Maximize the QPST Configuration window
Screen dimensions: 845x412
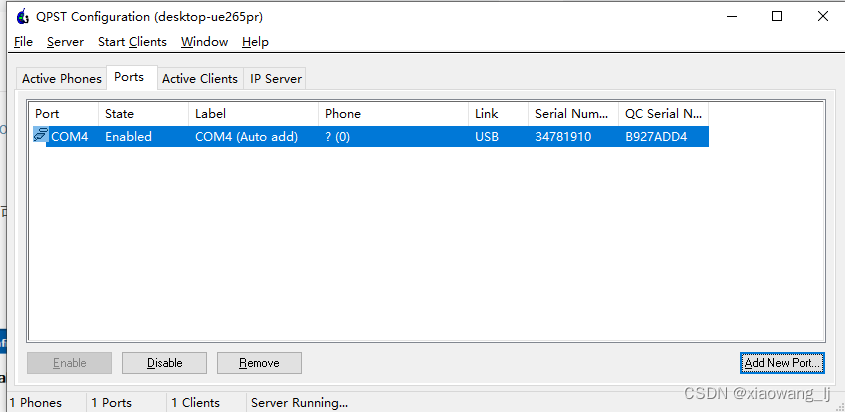click(x=777, y=17)
